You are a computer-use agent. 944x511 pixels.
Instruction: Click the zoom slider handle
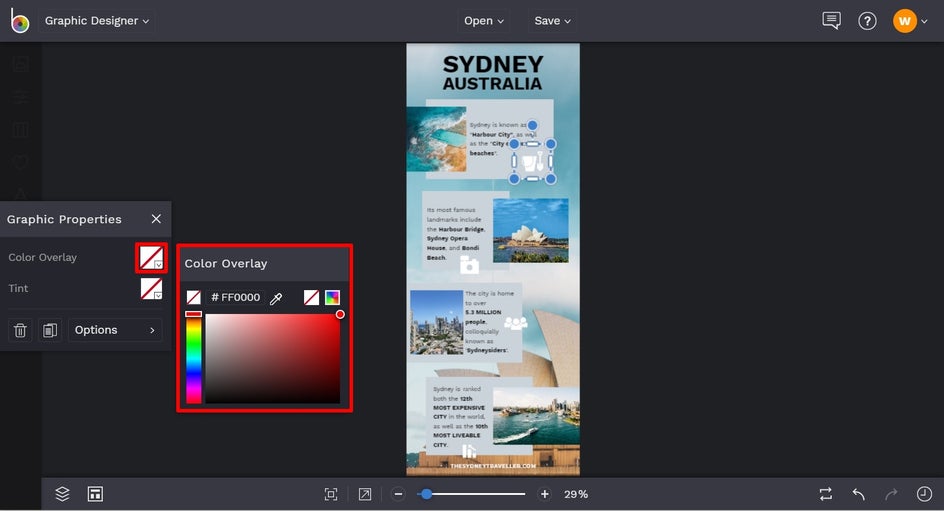(x=426, y=494)
